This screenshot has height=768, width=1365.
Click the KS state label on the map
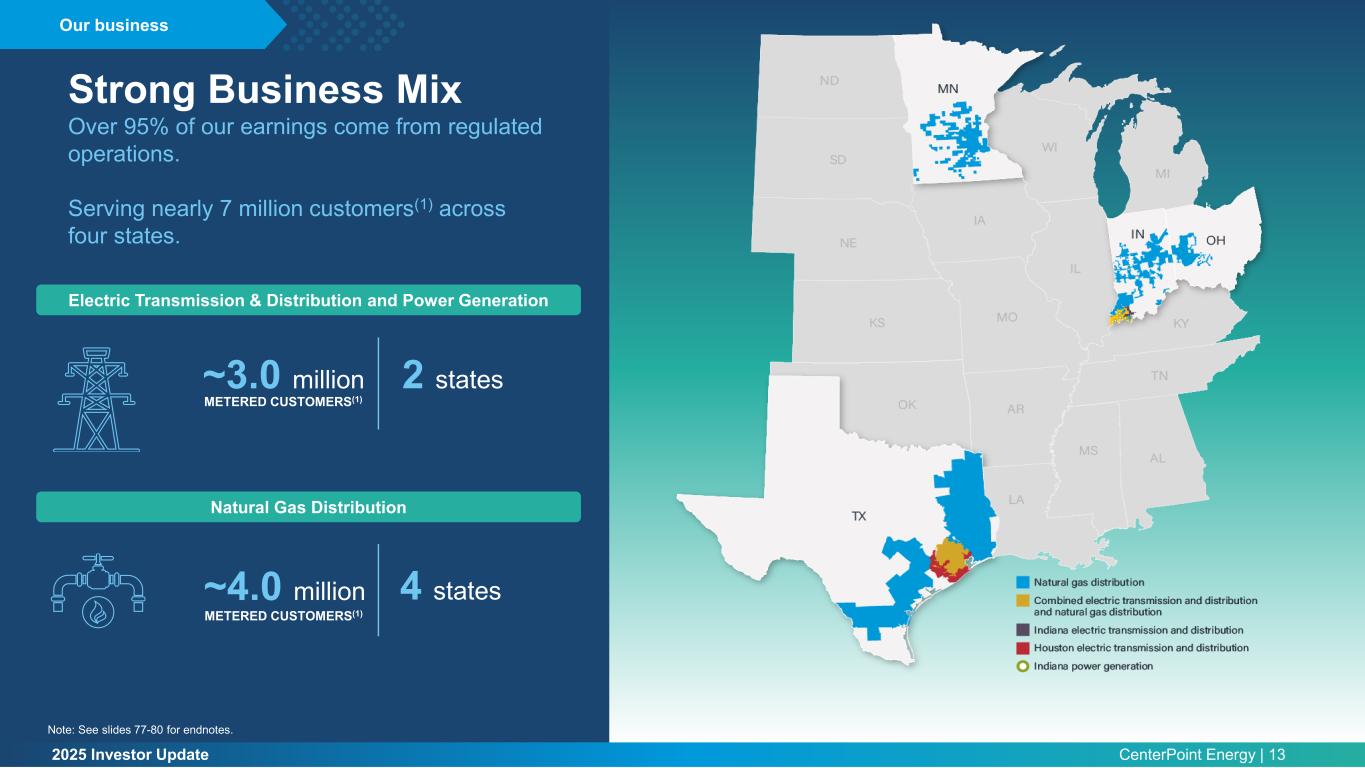[x=877, y=323]
